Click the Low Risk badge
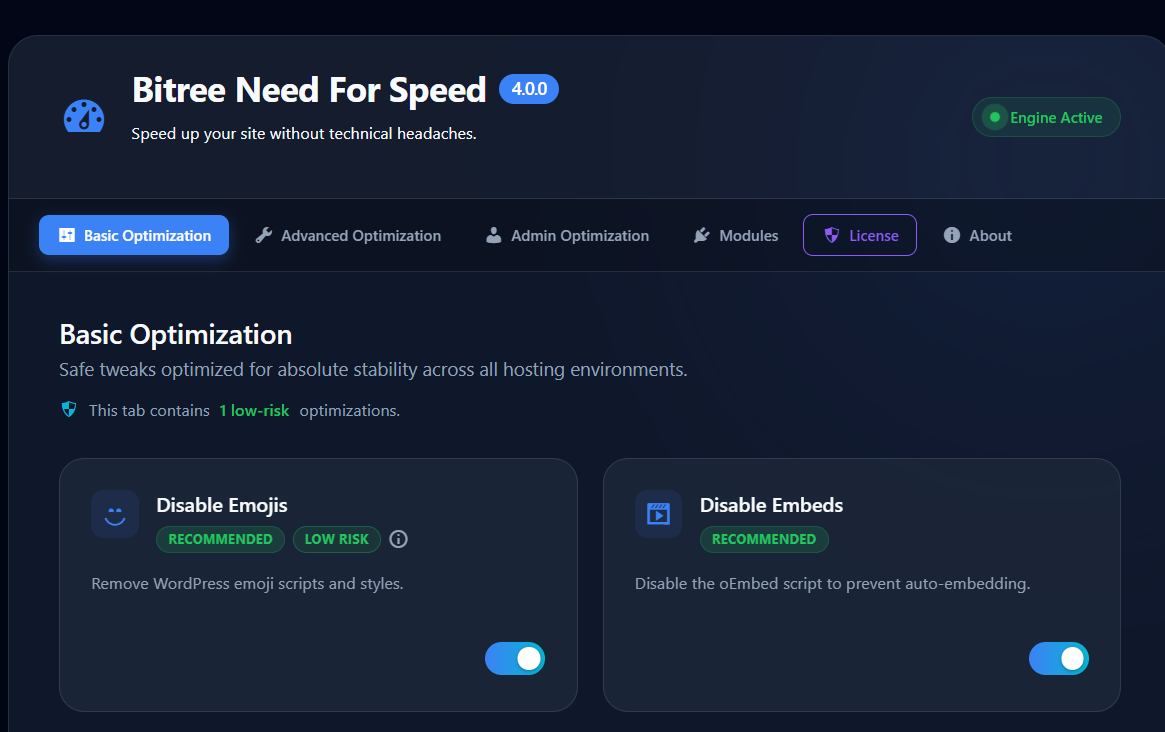This screenshot has height=732, width=1165. tap(337, 540)
